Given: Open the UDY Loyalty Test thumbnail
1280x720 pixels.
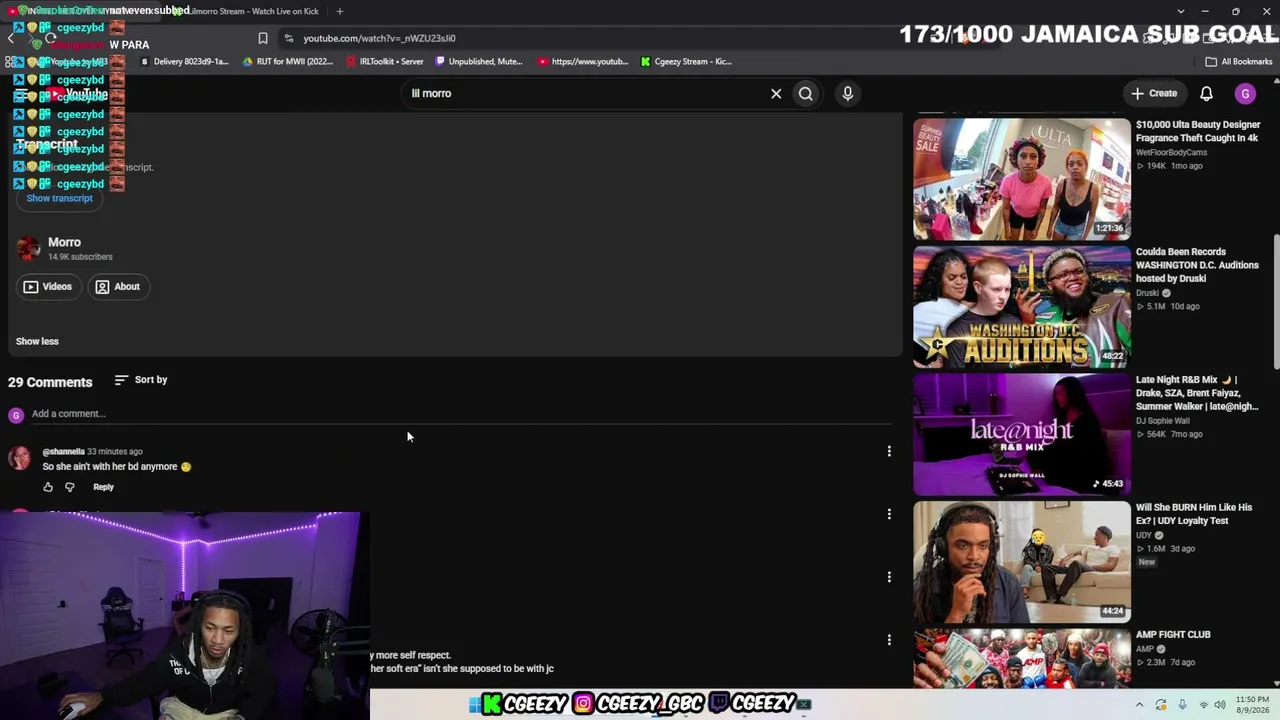Looking at the screenshot, I should click(x=1021, y=561).
